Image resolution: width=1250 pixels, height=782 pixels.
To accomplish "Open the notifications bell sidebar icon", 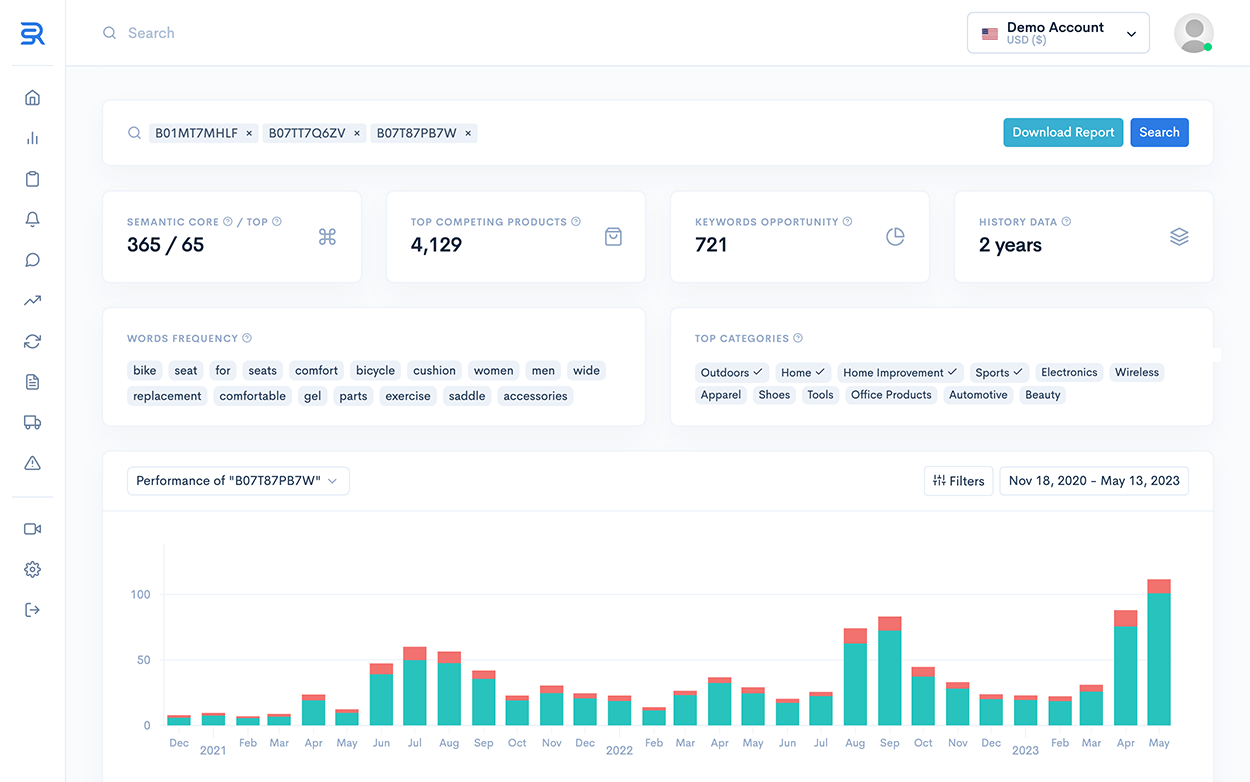I will coord(32,220).
